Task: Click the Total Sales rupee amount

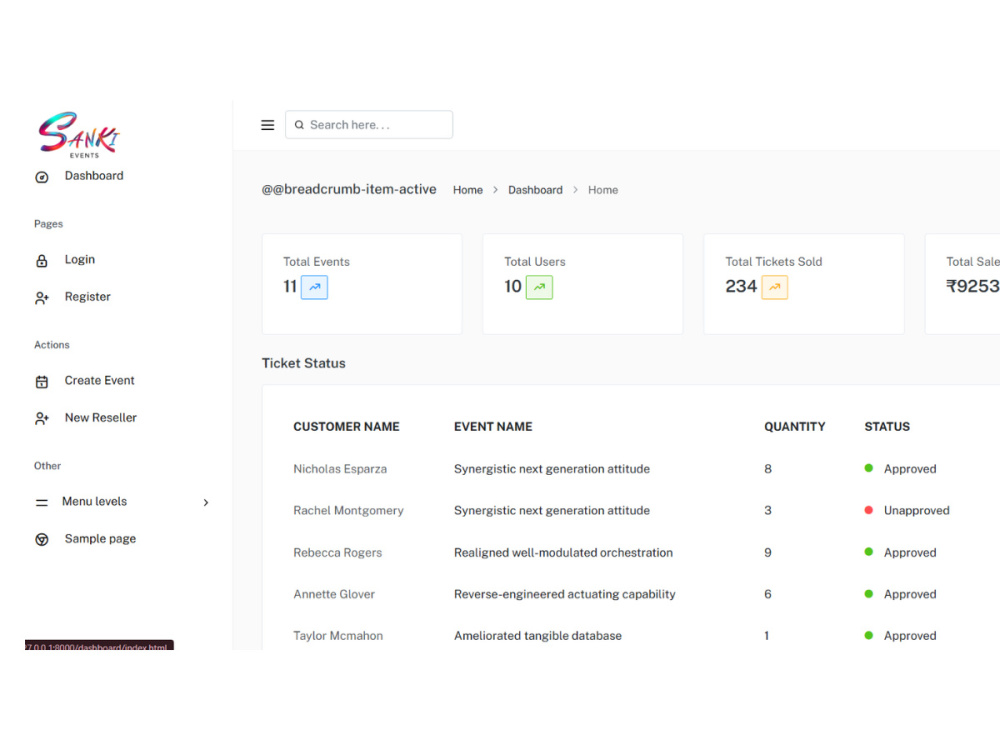Action: [x=973, y=287]
